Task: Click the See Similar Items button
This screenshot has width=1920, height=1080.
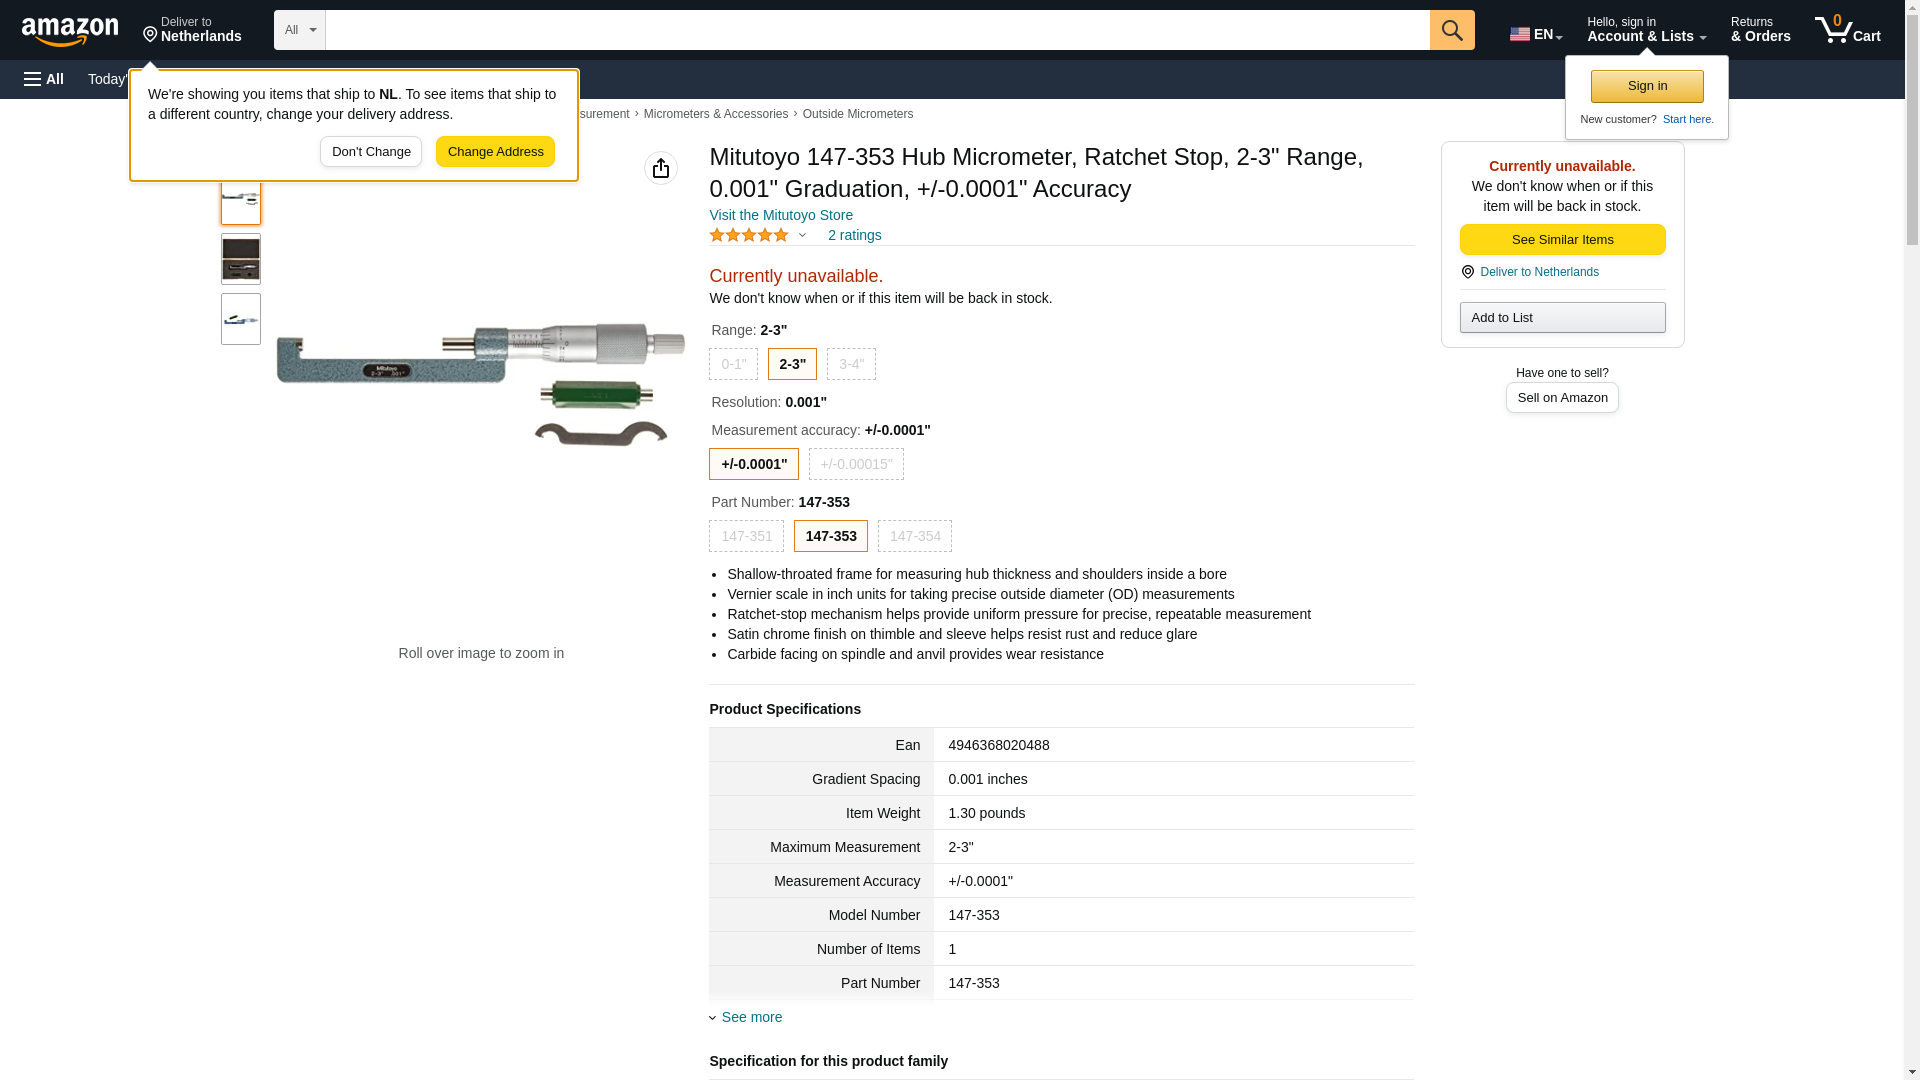Action: click(x=1562, y=239)
